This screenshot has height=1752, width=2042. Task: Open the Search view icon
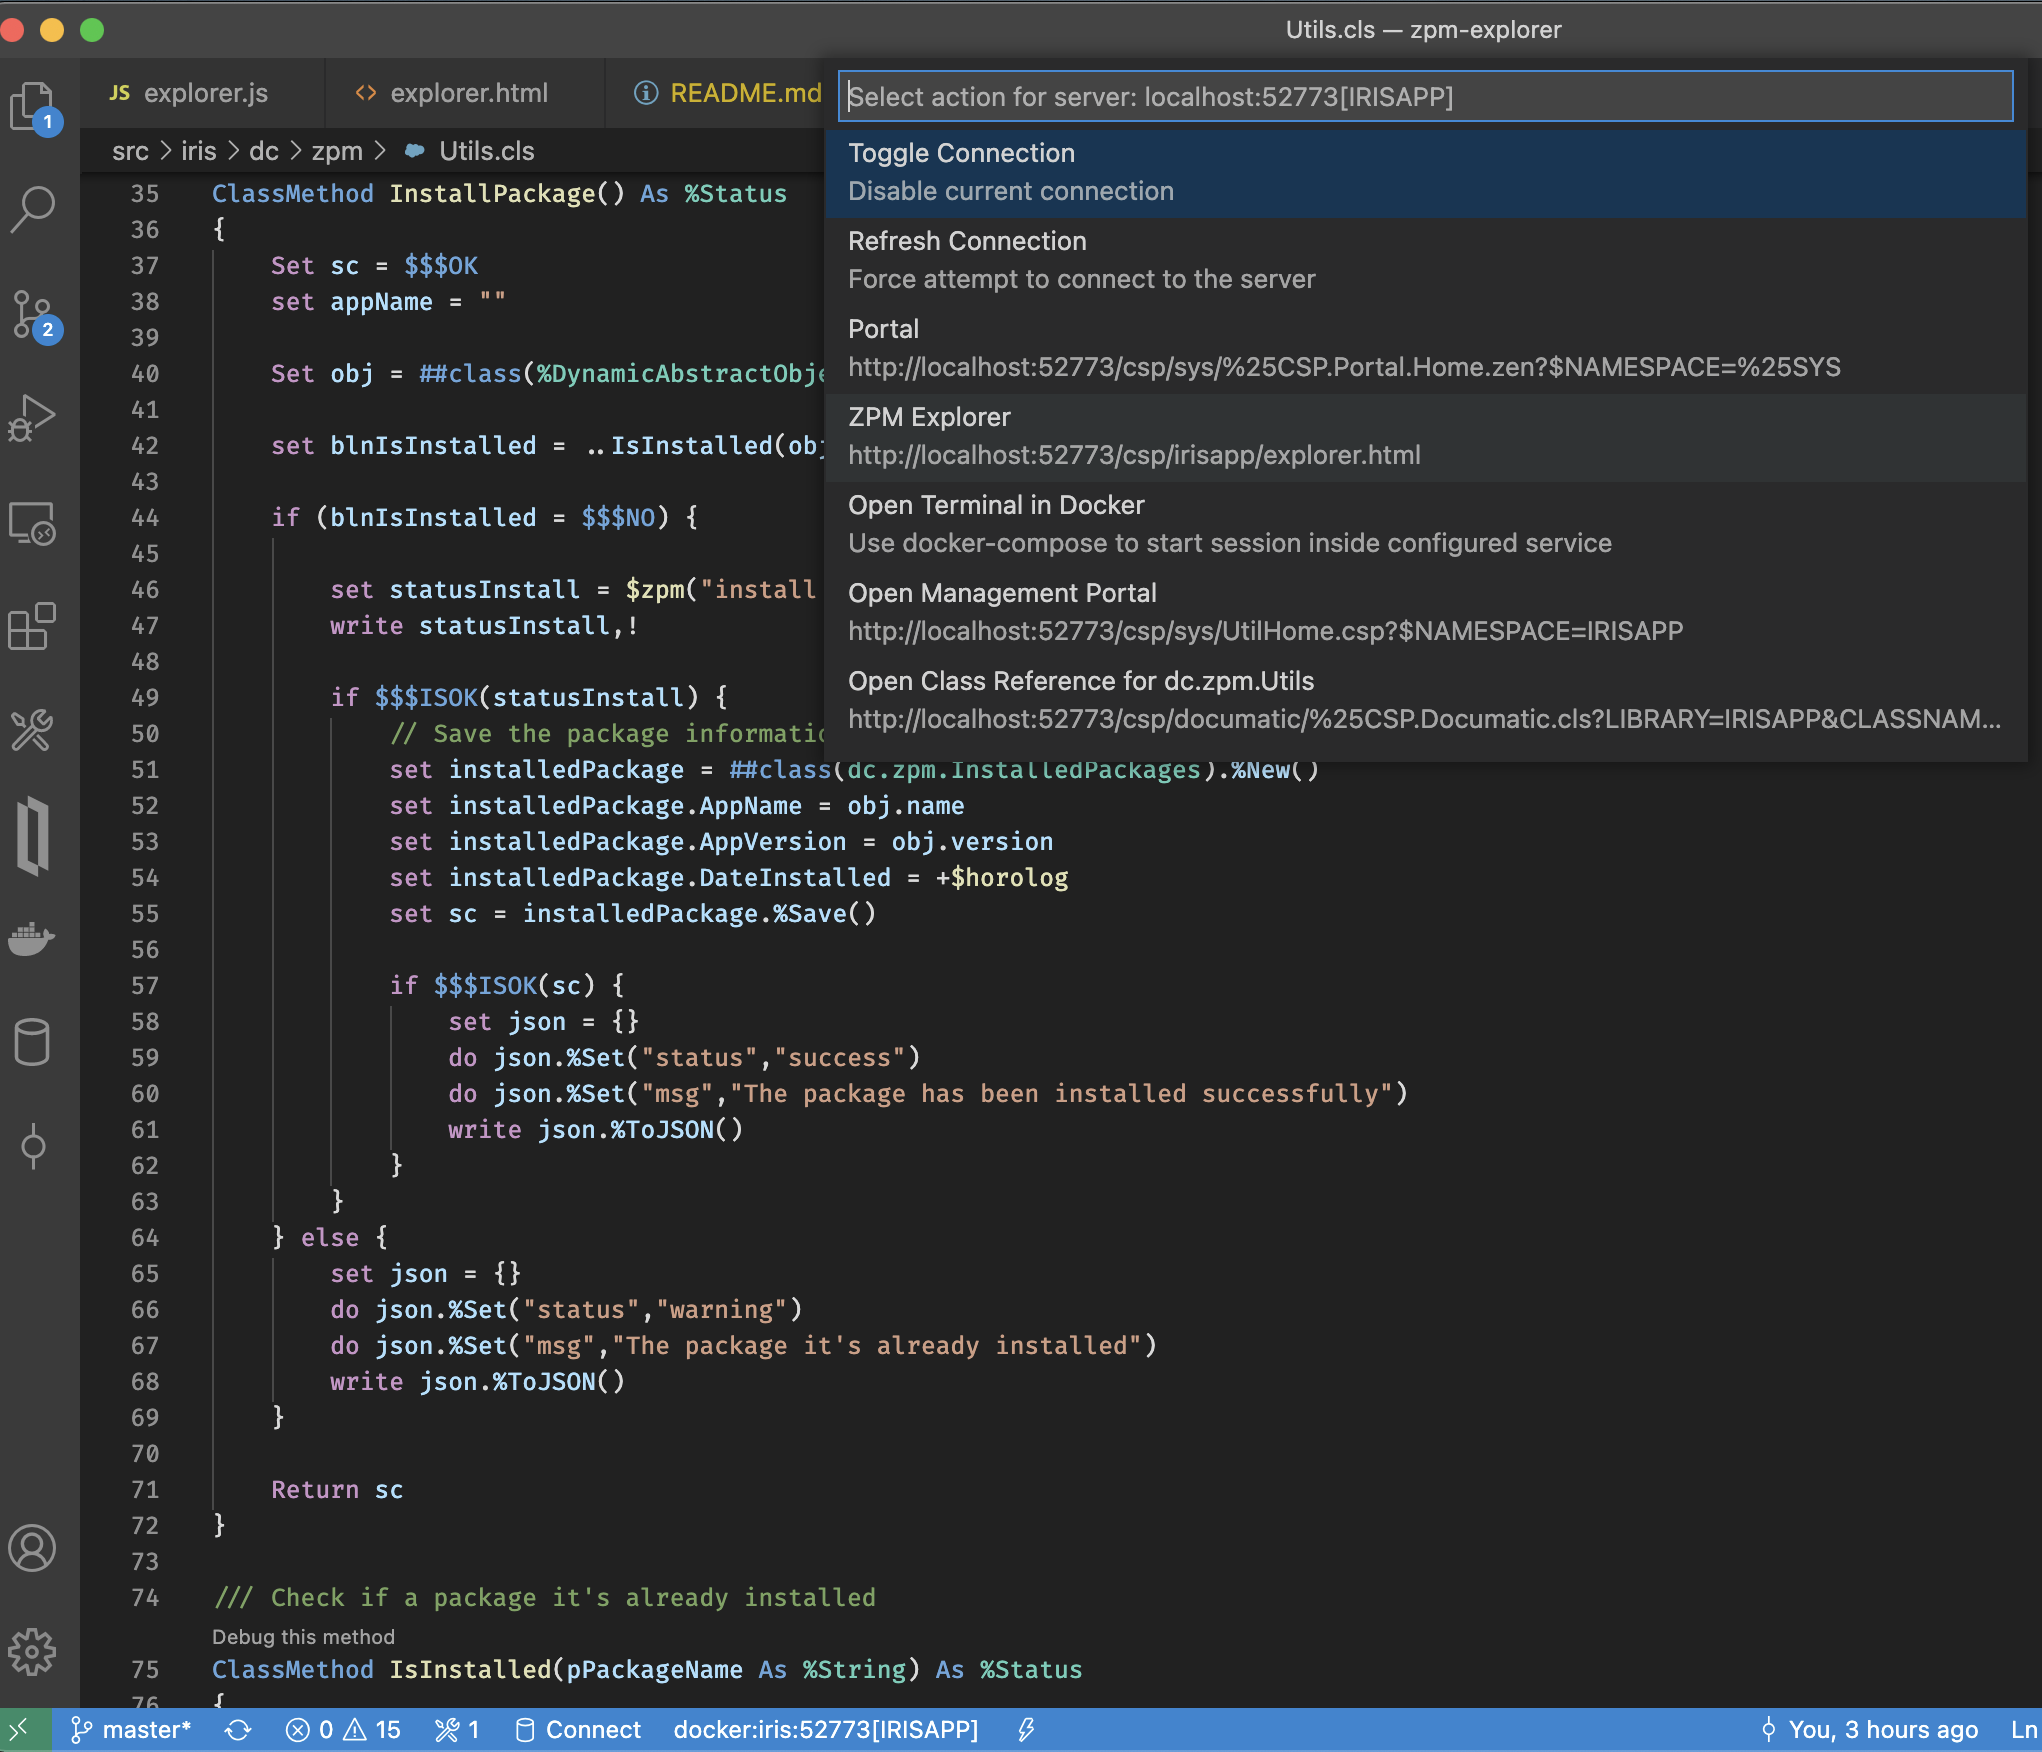34,209
